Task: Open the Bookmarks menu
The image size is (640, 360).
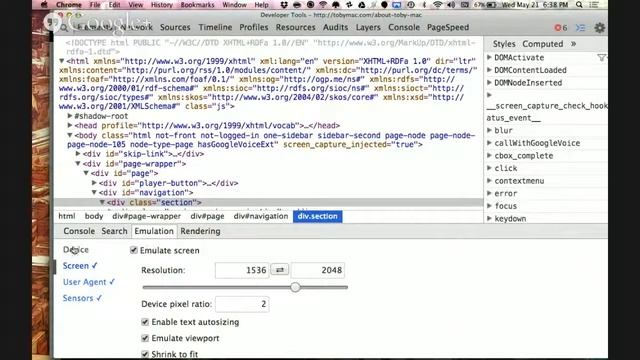Action: pos(198,5)
